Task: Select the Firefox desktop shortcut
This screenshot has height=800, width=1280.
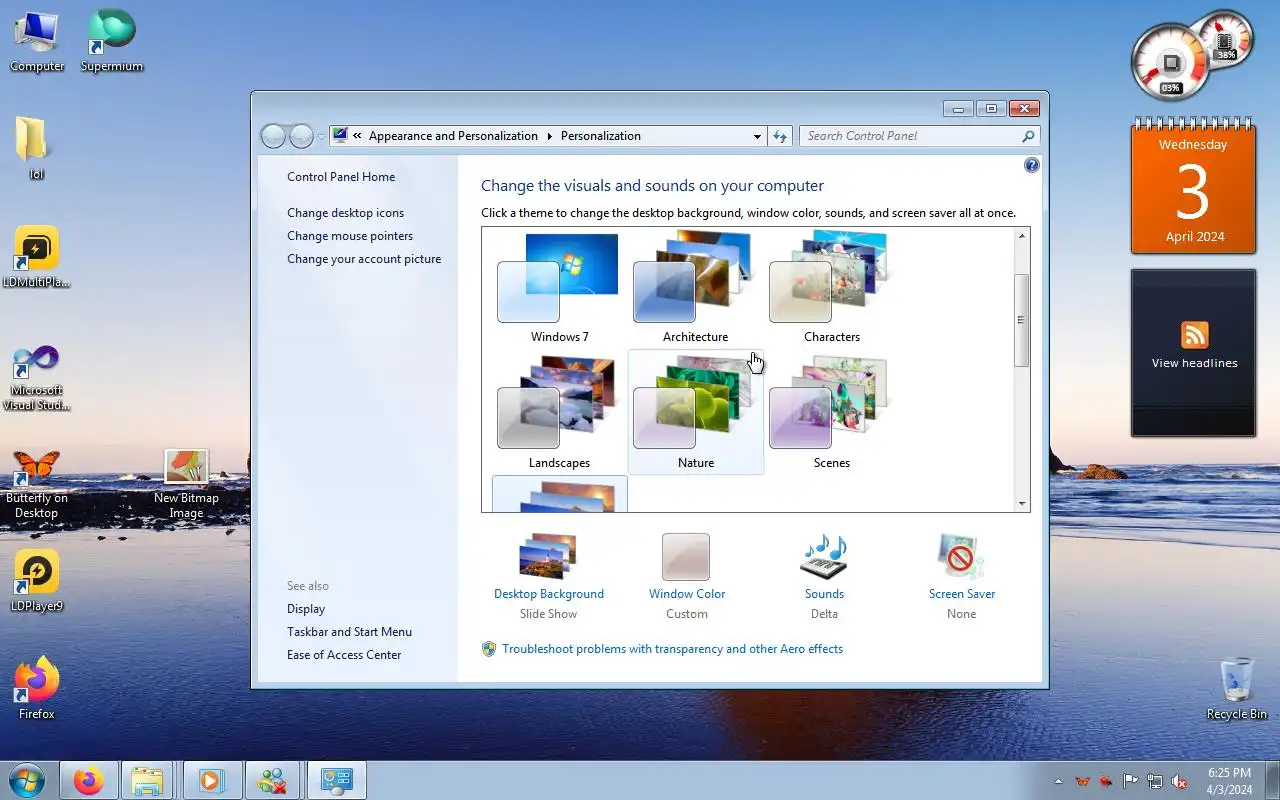Action: coord(36,689)
